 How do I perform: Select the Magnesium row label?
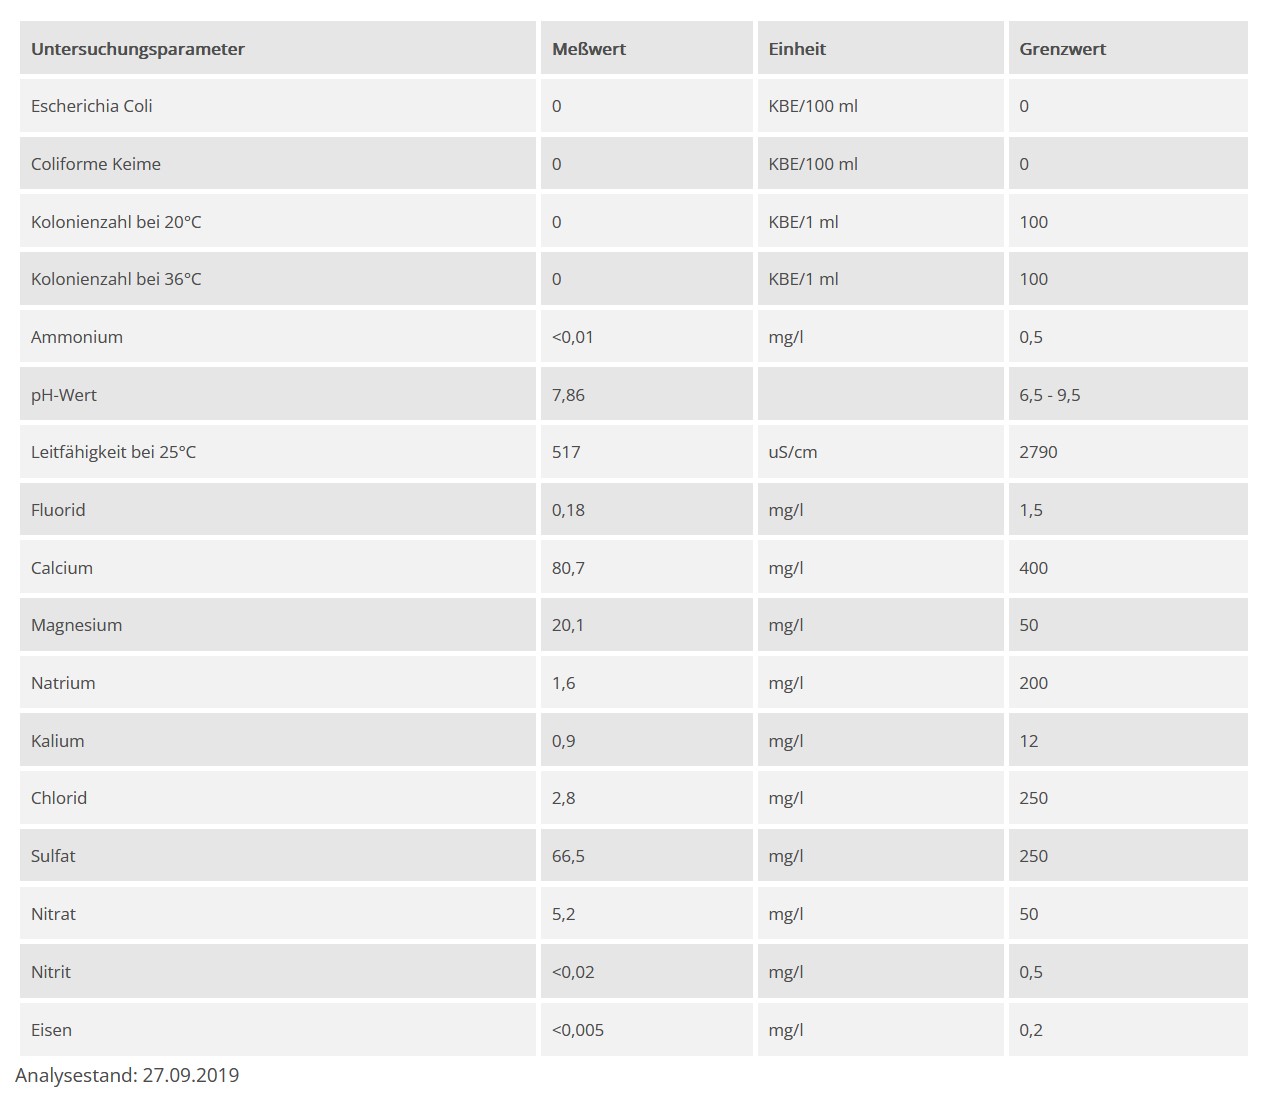[77, 625]
